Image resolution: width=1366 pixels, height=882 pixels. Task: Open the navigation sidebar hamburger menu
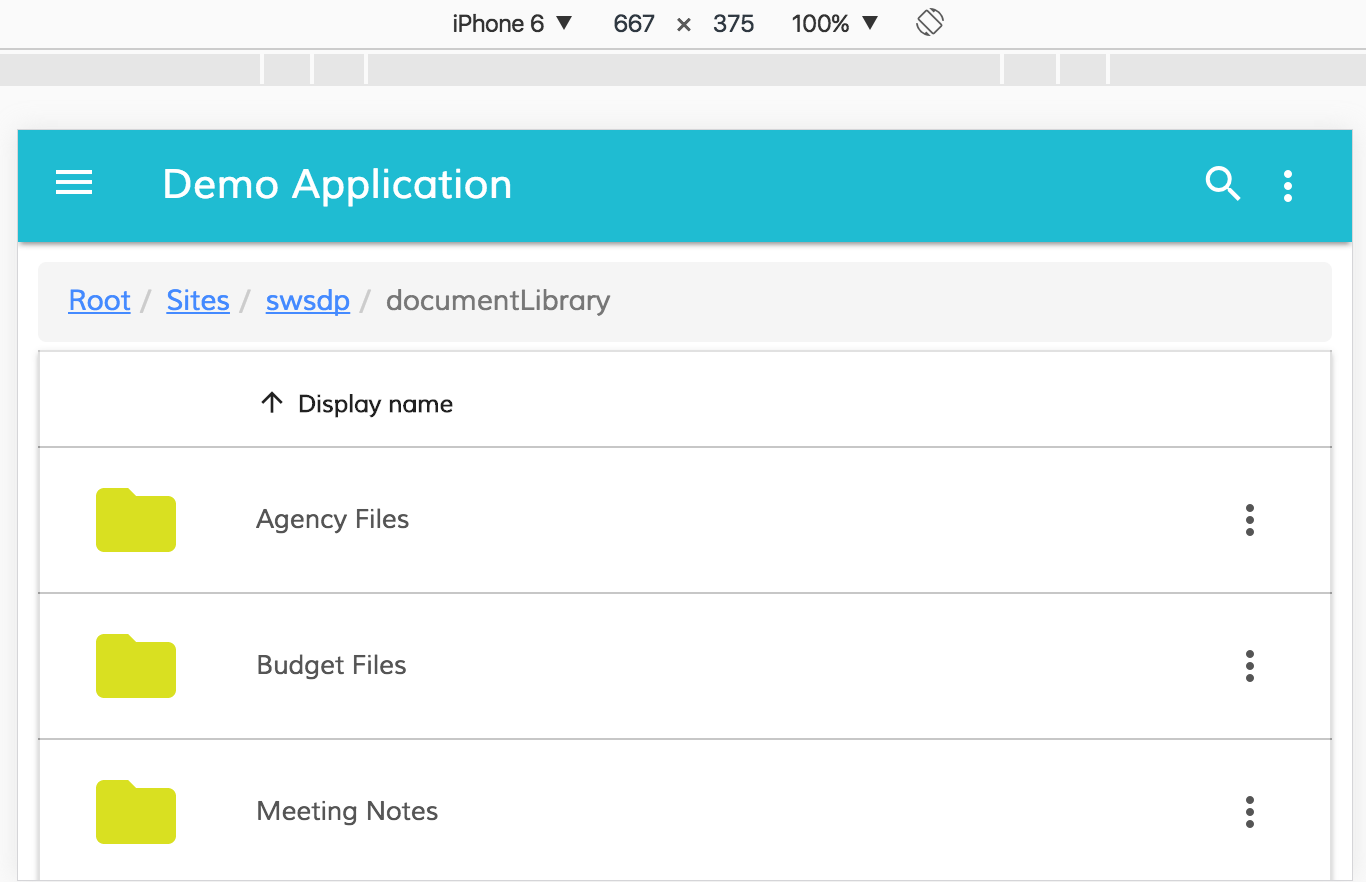(x=73, y=184)
